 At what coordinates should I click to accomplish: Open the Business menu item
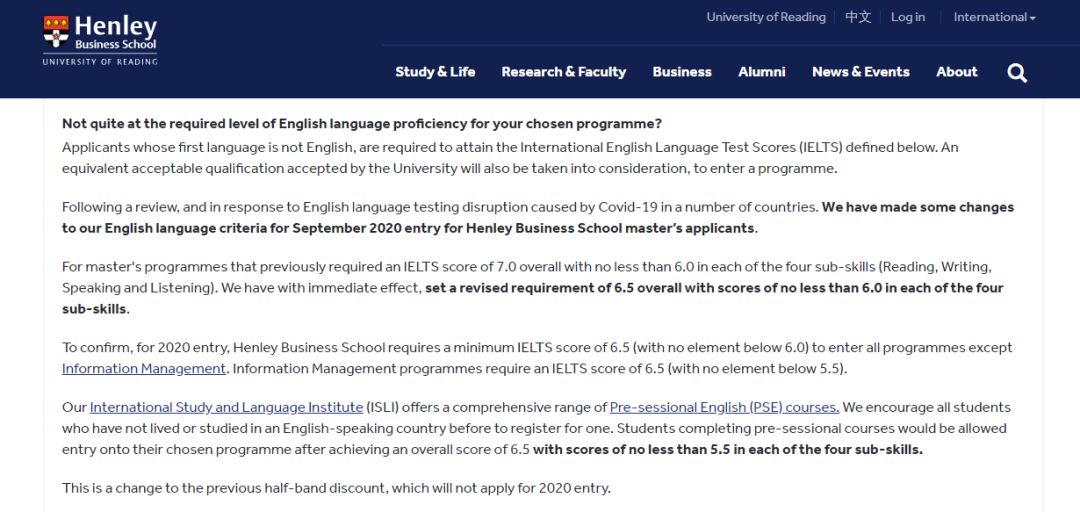click(x=682, y=72)
